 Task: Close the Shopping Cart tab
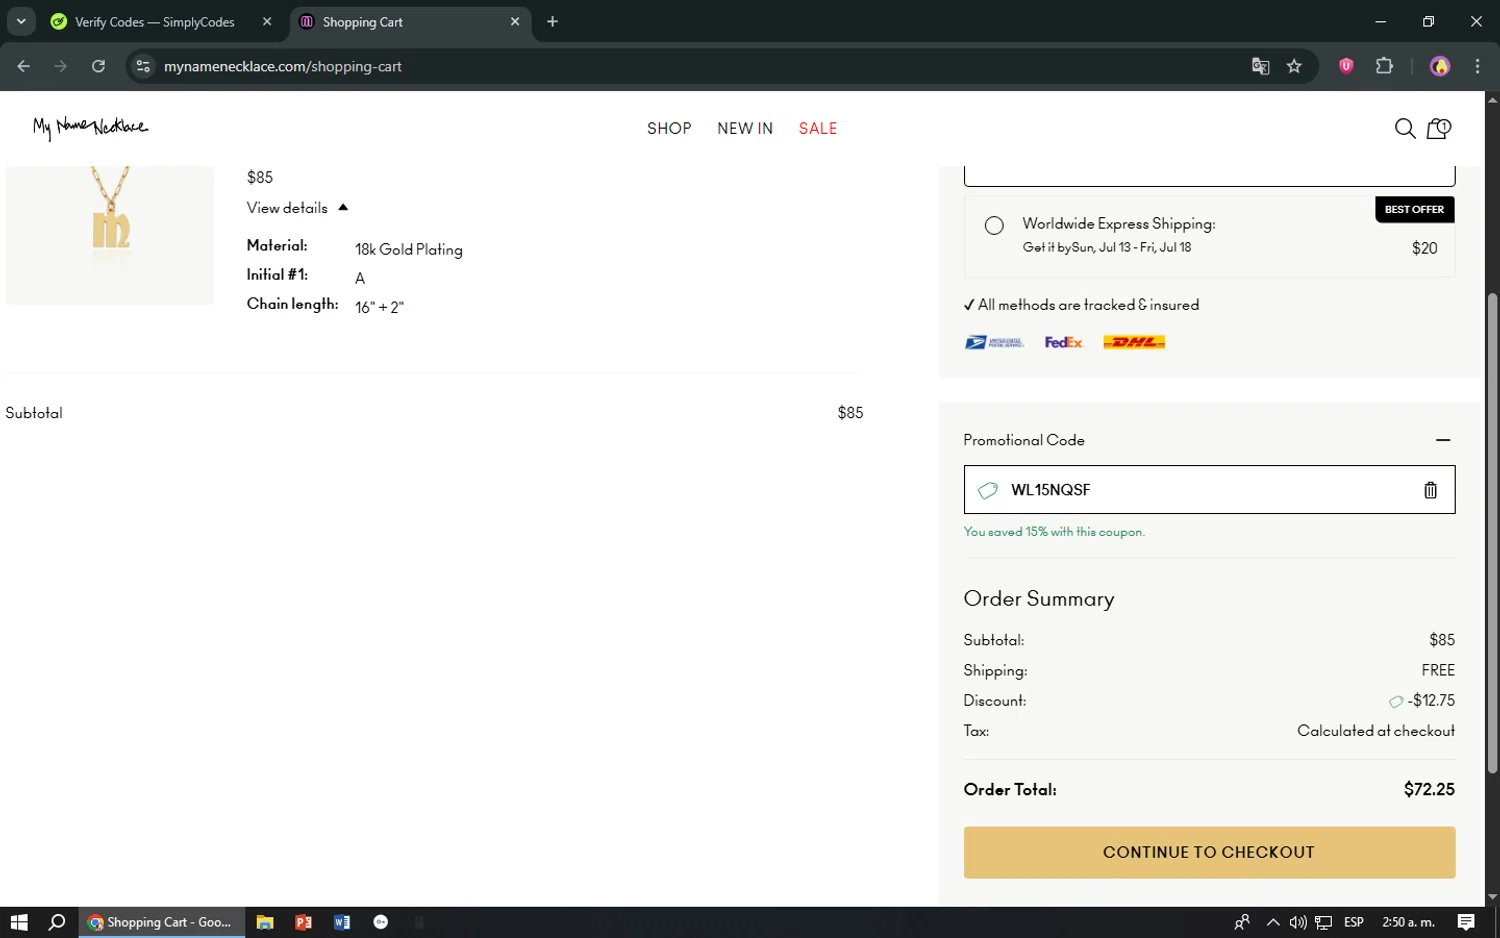point(515,21)
